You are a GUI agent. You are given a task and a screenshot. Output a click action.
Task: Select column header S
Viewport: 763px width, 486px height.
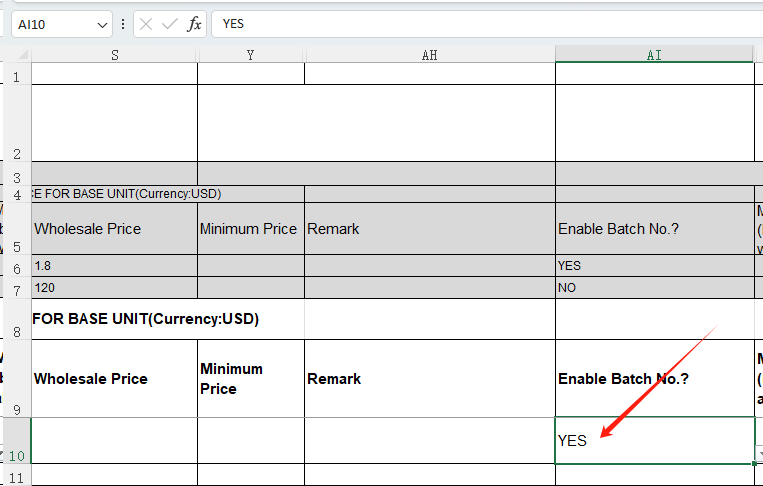(x=115, y=55)
